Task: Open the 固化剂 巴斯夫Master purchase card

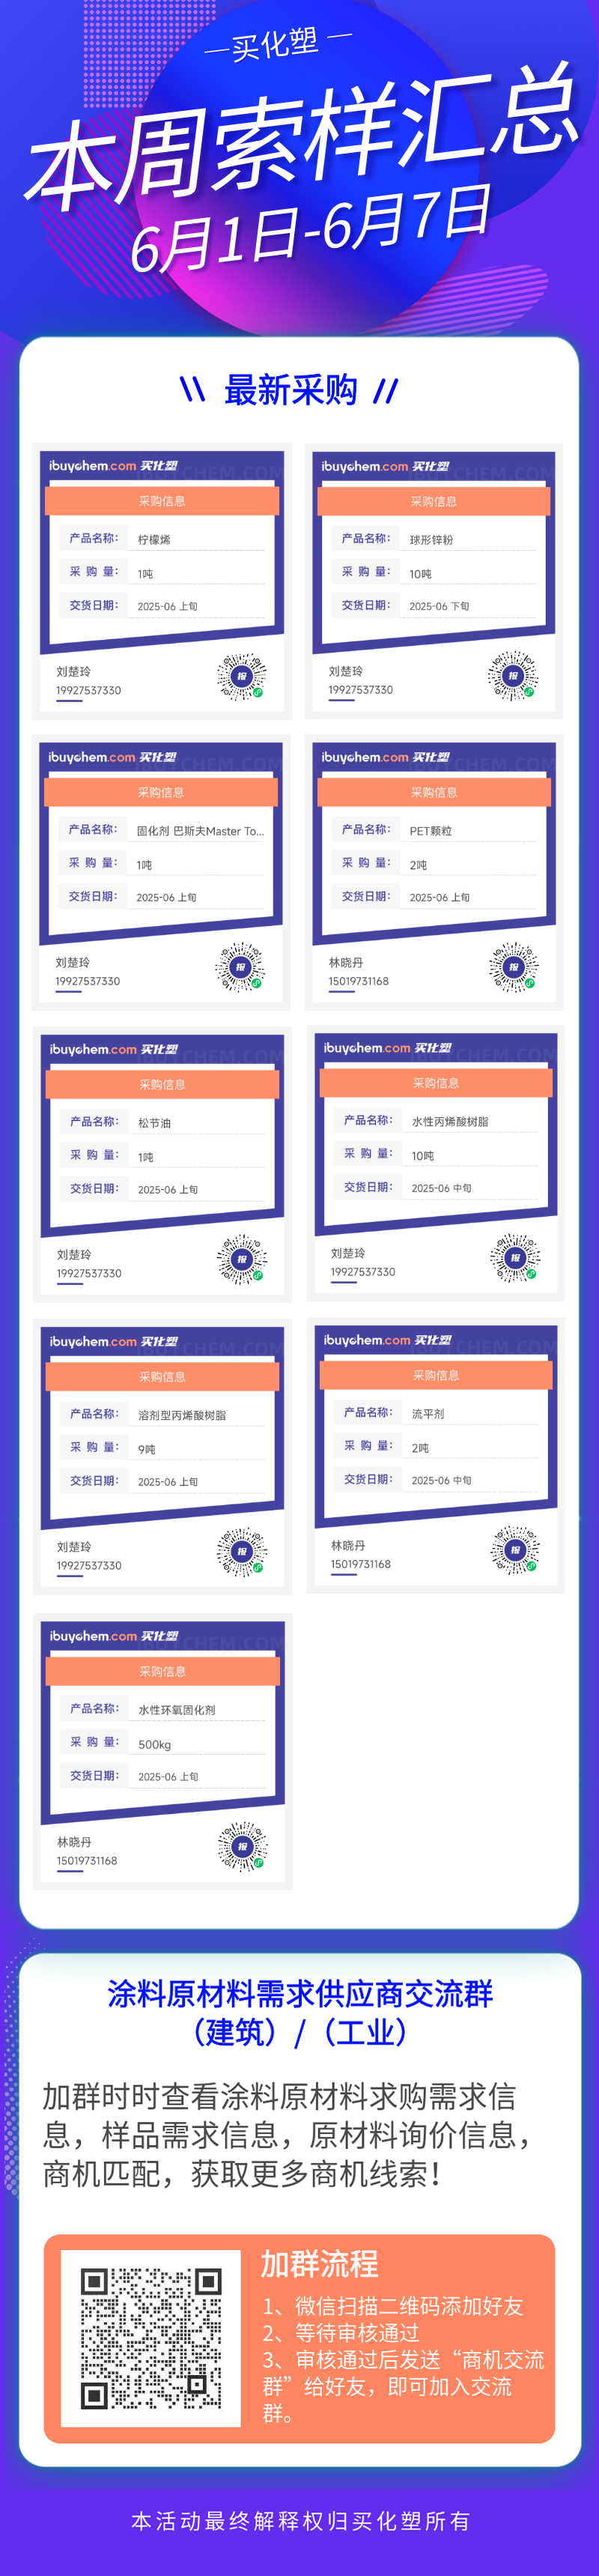Action: [x=161, y=872]
